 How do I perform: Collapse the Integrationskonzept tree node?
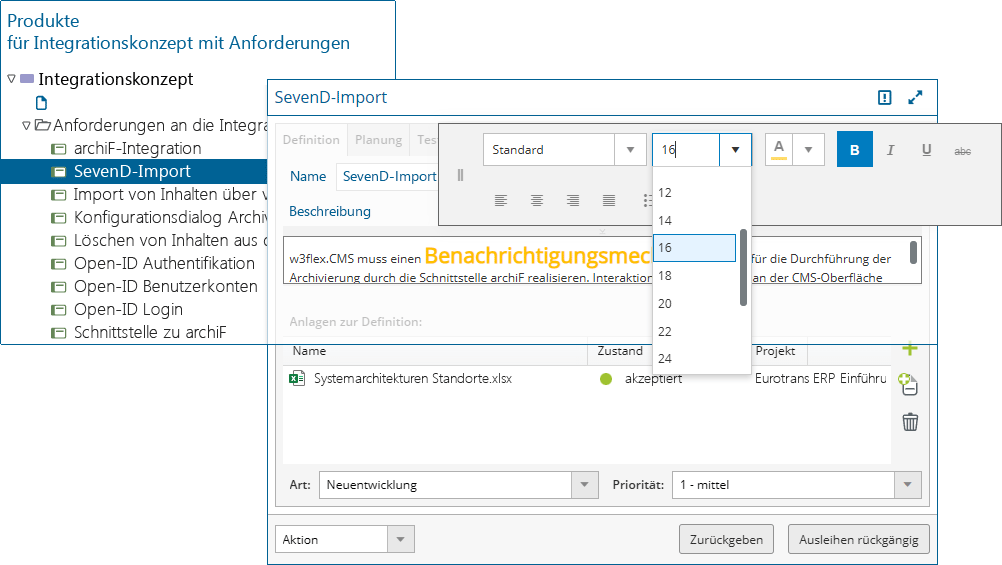11,79
